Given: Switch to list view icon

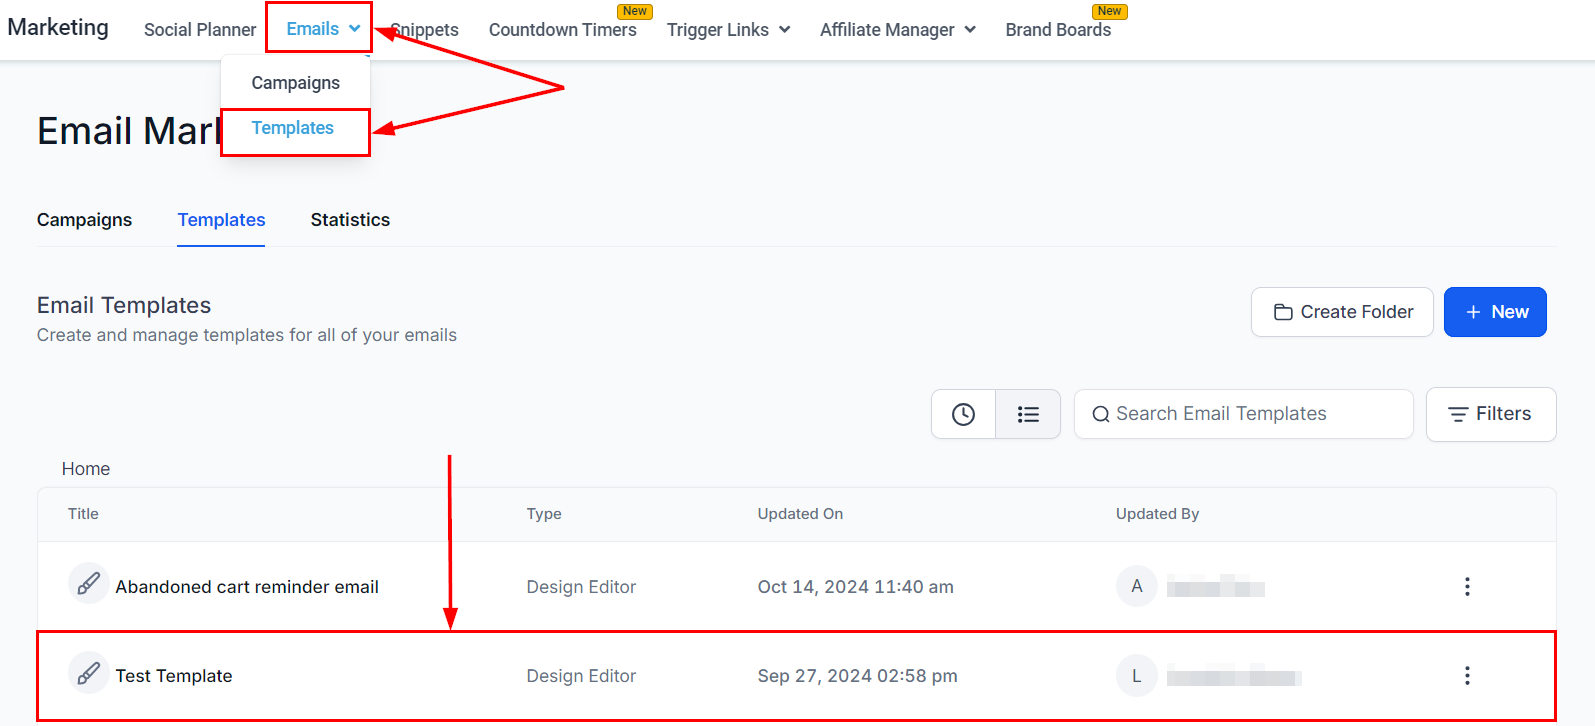Looking at the screenshot, I should coord(1028,414).
